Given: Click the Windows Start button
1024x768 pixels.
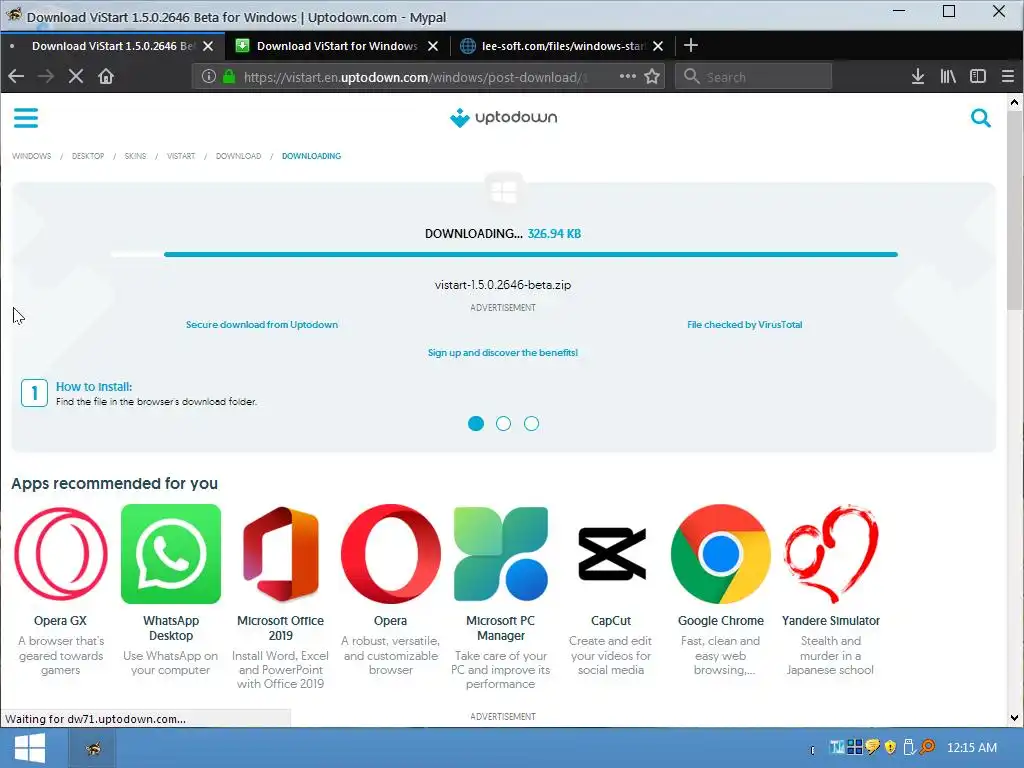Looking at the screenshot, I should [x=29, y=748].
